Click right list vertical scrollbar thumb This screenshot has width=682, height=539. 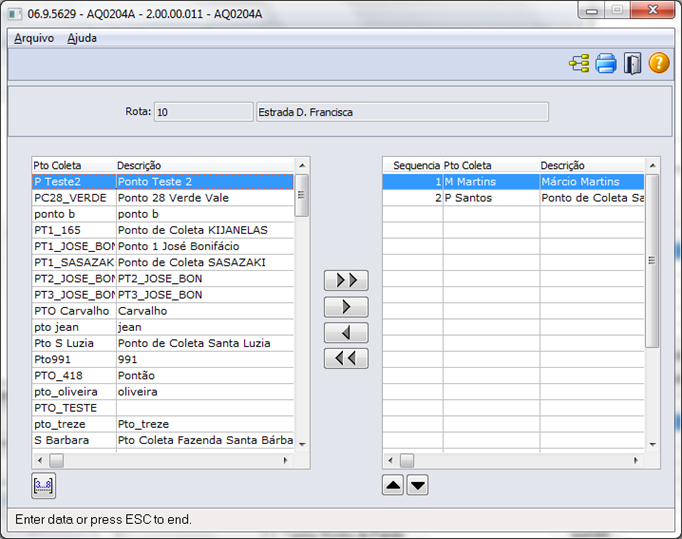click(652, 261)
